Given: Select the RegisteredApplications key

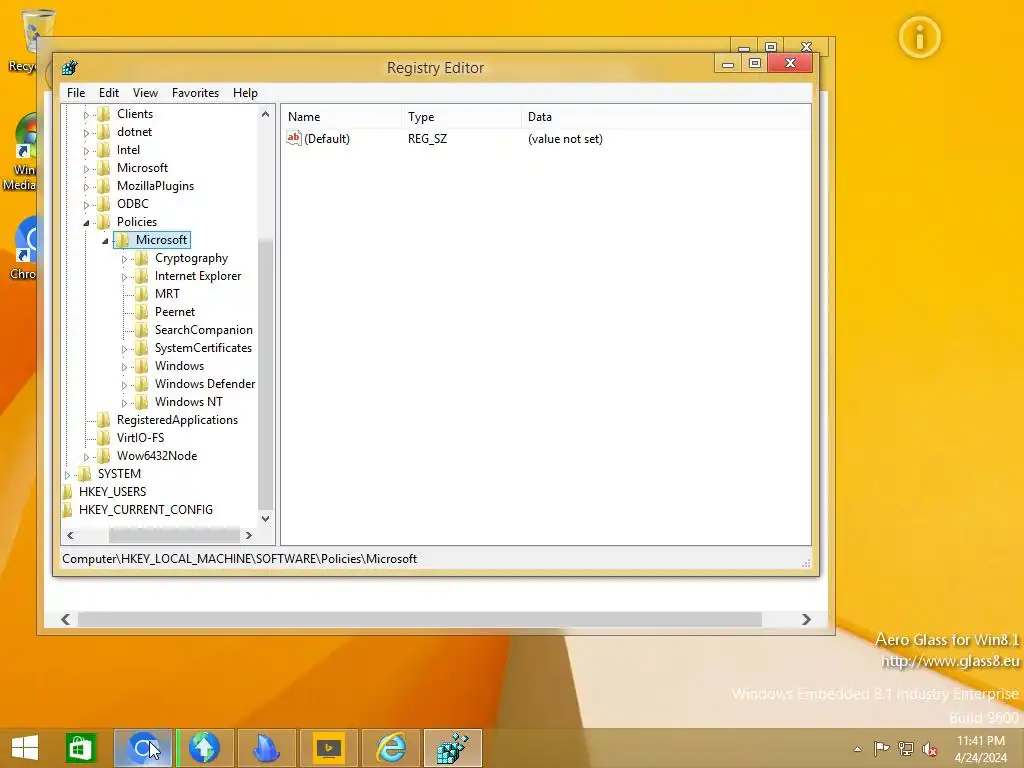Looking at the screenshot, I should click(x=178, y=420).
